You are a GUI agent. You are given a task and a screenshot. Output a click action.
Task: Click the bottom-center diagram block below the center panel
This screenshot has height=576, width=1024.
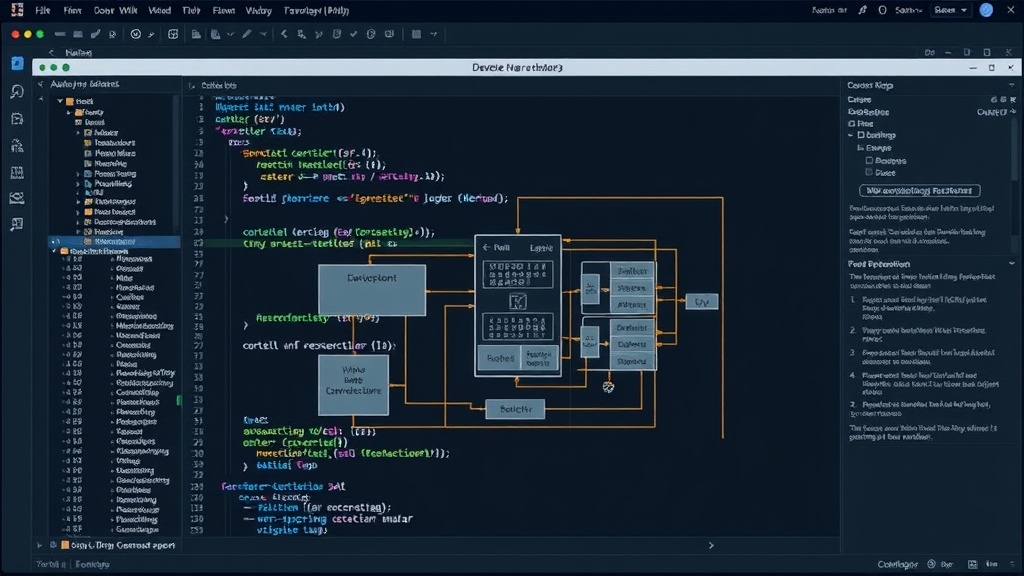[515, 409]
